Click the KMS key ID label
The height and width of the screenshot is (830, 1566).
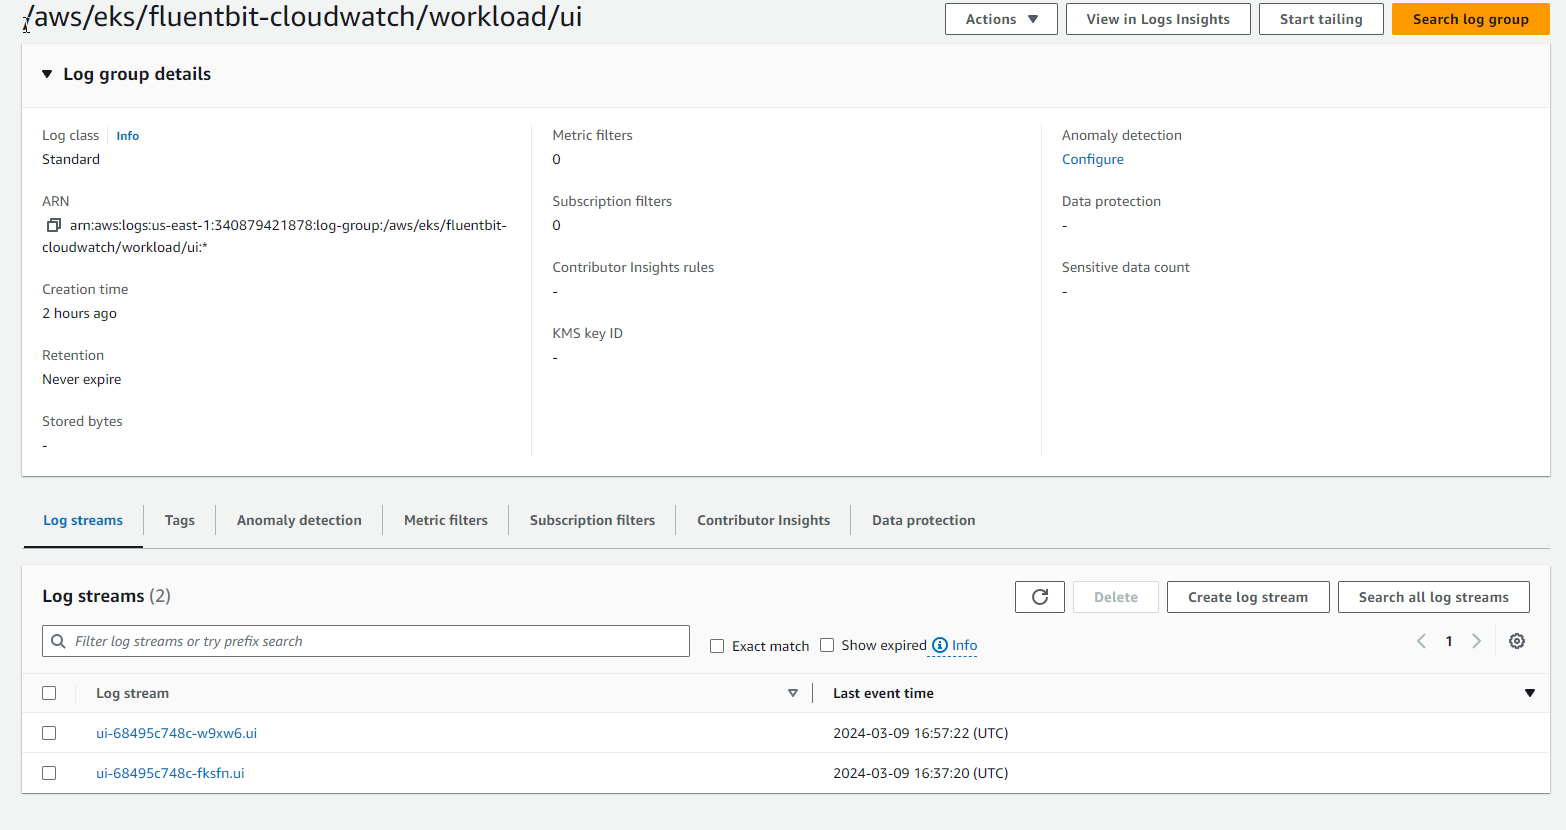587,333
